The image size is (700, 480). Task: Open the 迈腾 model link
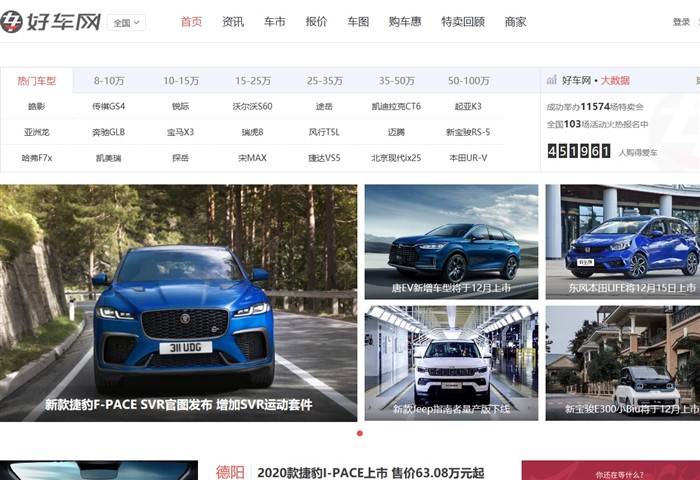(396, 132)
